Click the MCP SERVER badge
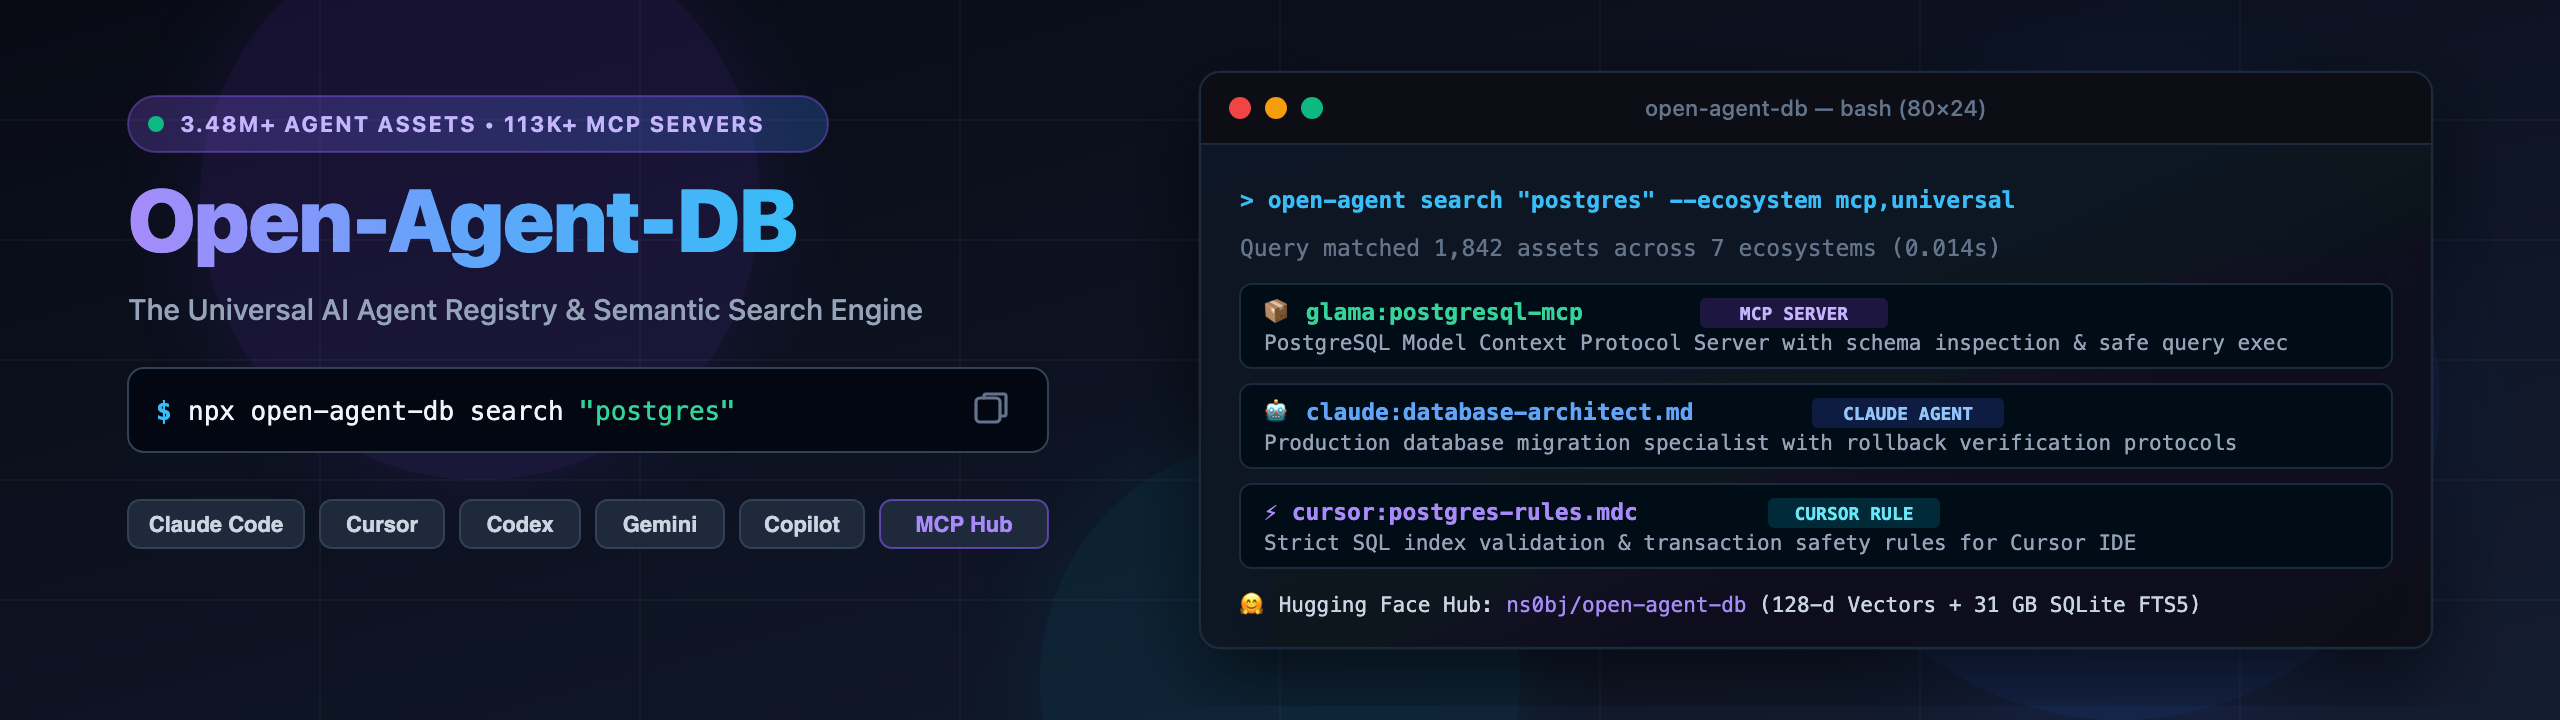2560x720 pixels. coord(1793,313)
